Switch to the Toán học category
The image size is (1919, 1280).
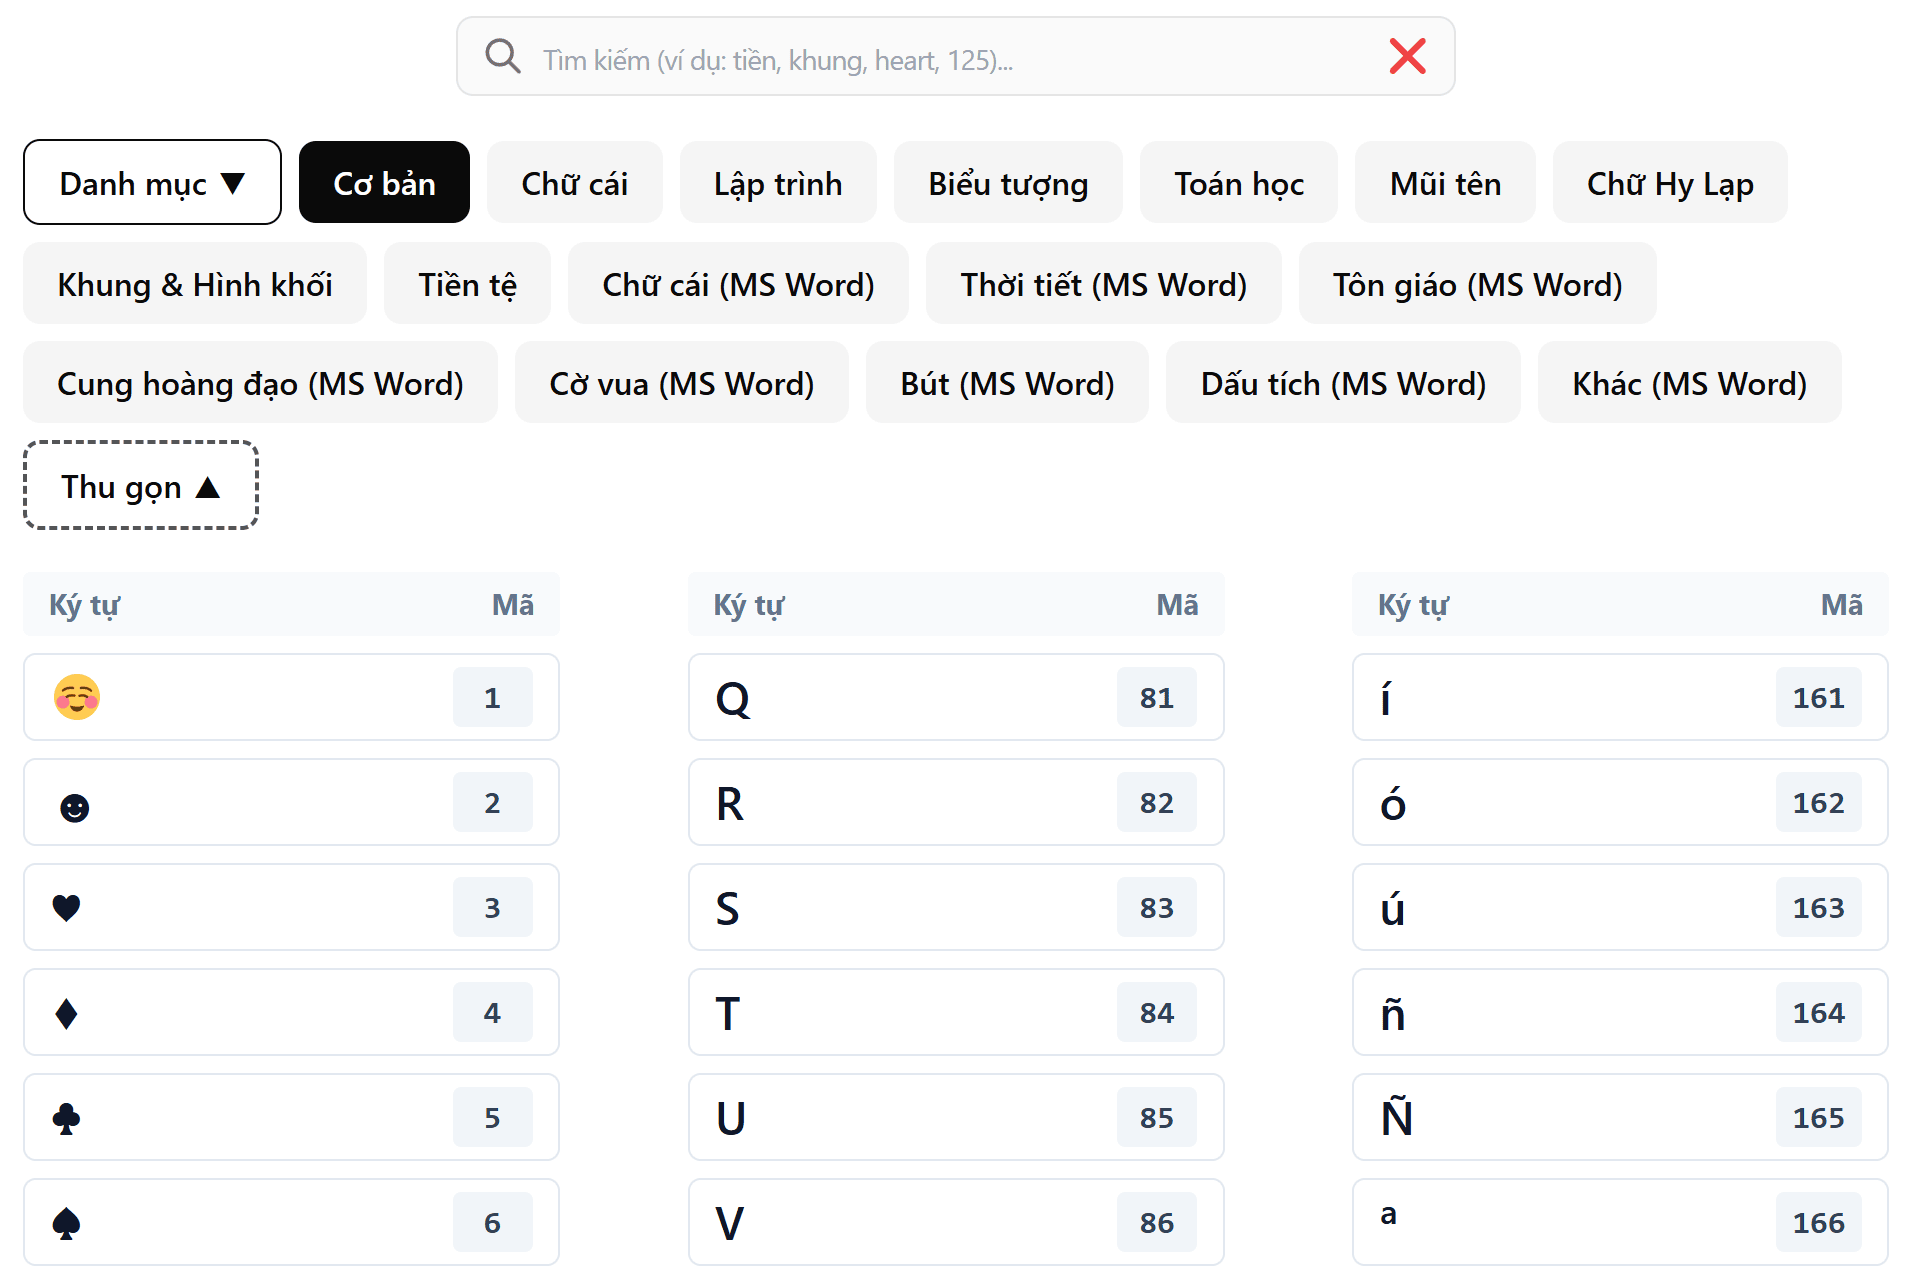(x=1238, y=183)
